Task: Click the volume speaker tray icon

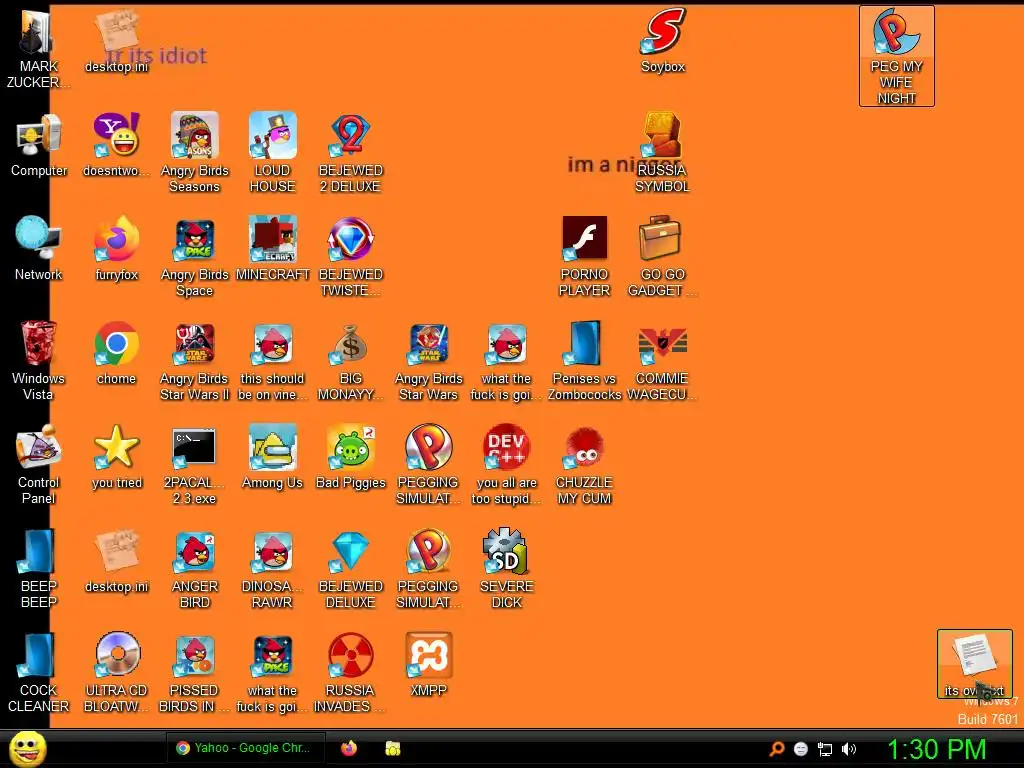Action: coord(848,749)
